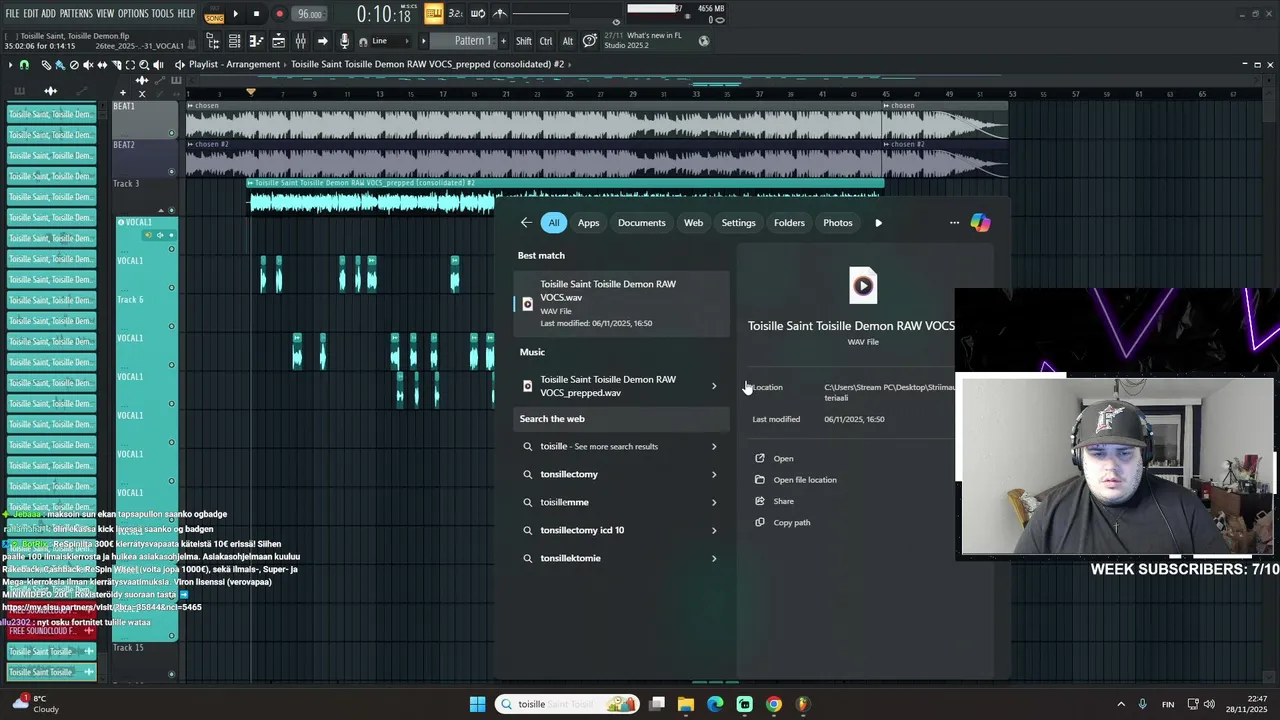
Task: Go back with search panel arrow
Action: click(x=526, y=223)
